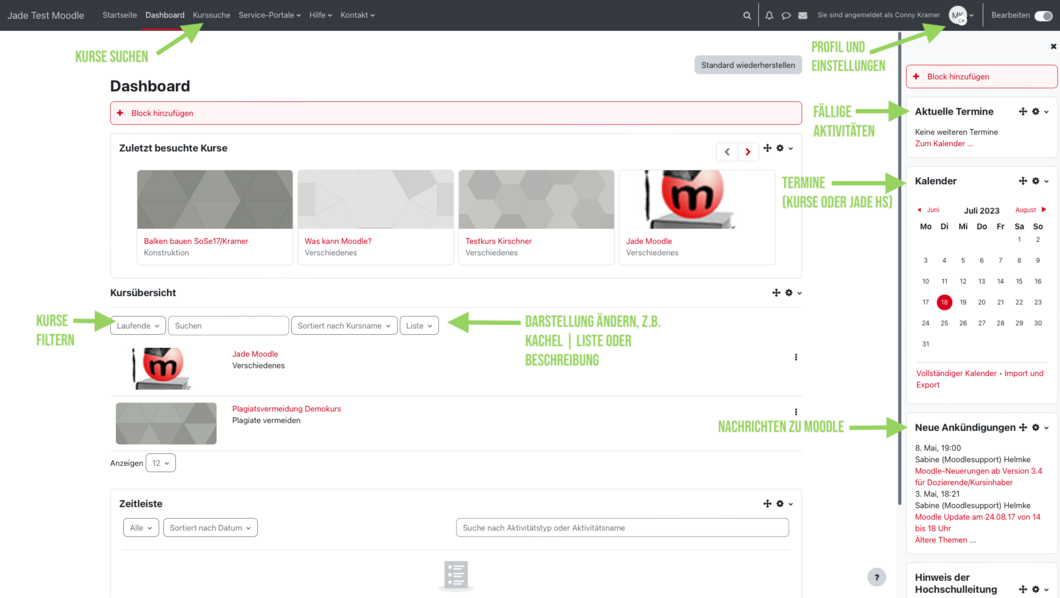Viewport: 1060px width, 598px height.
Task: Select the Dashboard navigation item
Action: click(x=165, y=15)
